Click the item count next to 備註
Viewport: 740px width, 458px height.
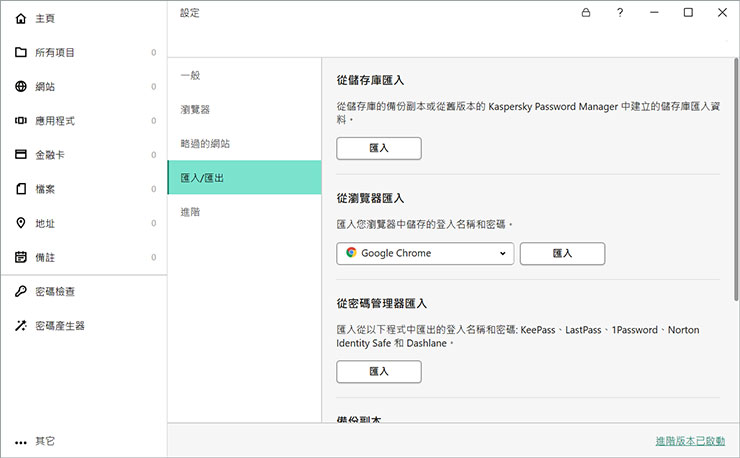tap(153, 257)
